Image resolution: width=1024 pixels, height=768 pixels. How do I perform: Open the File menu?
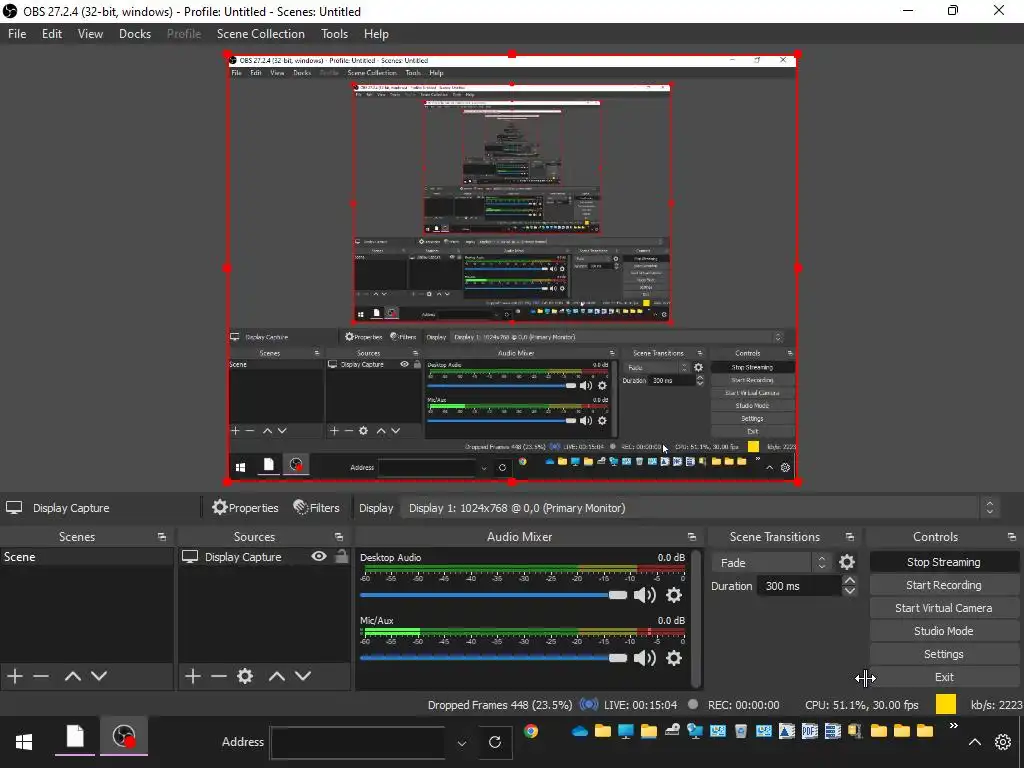coord(17,34)
